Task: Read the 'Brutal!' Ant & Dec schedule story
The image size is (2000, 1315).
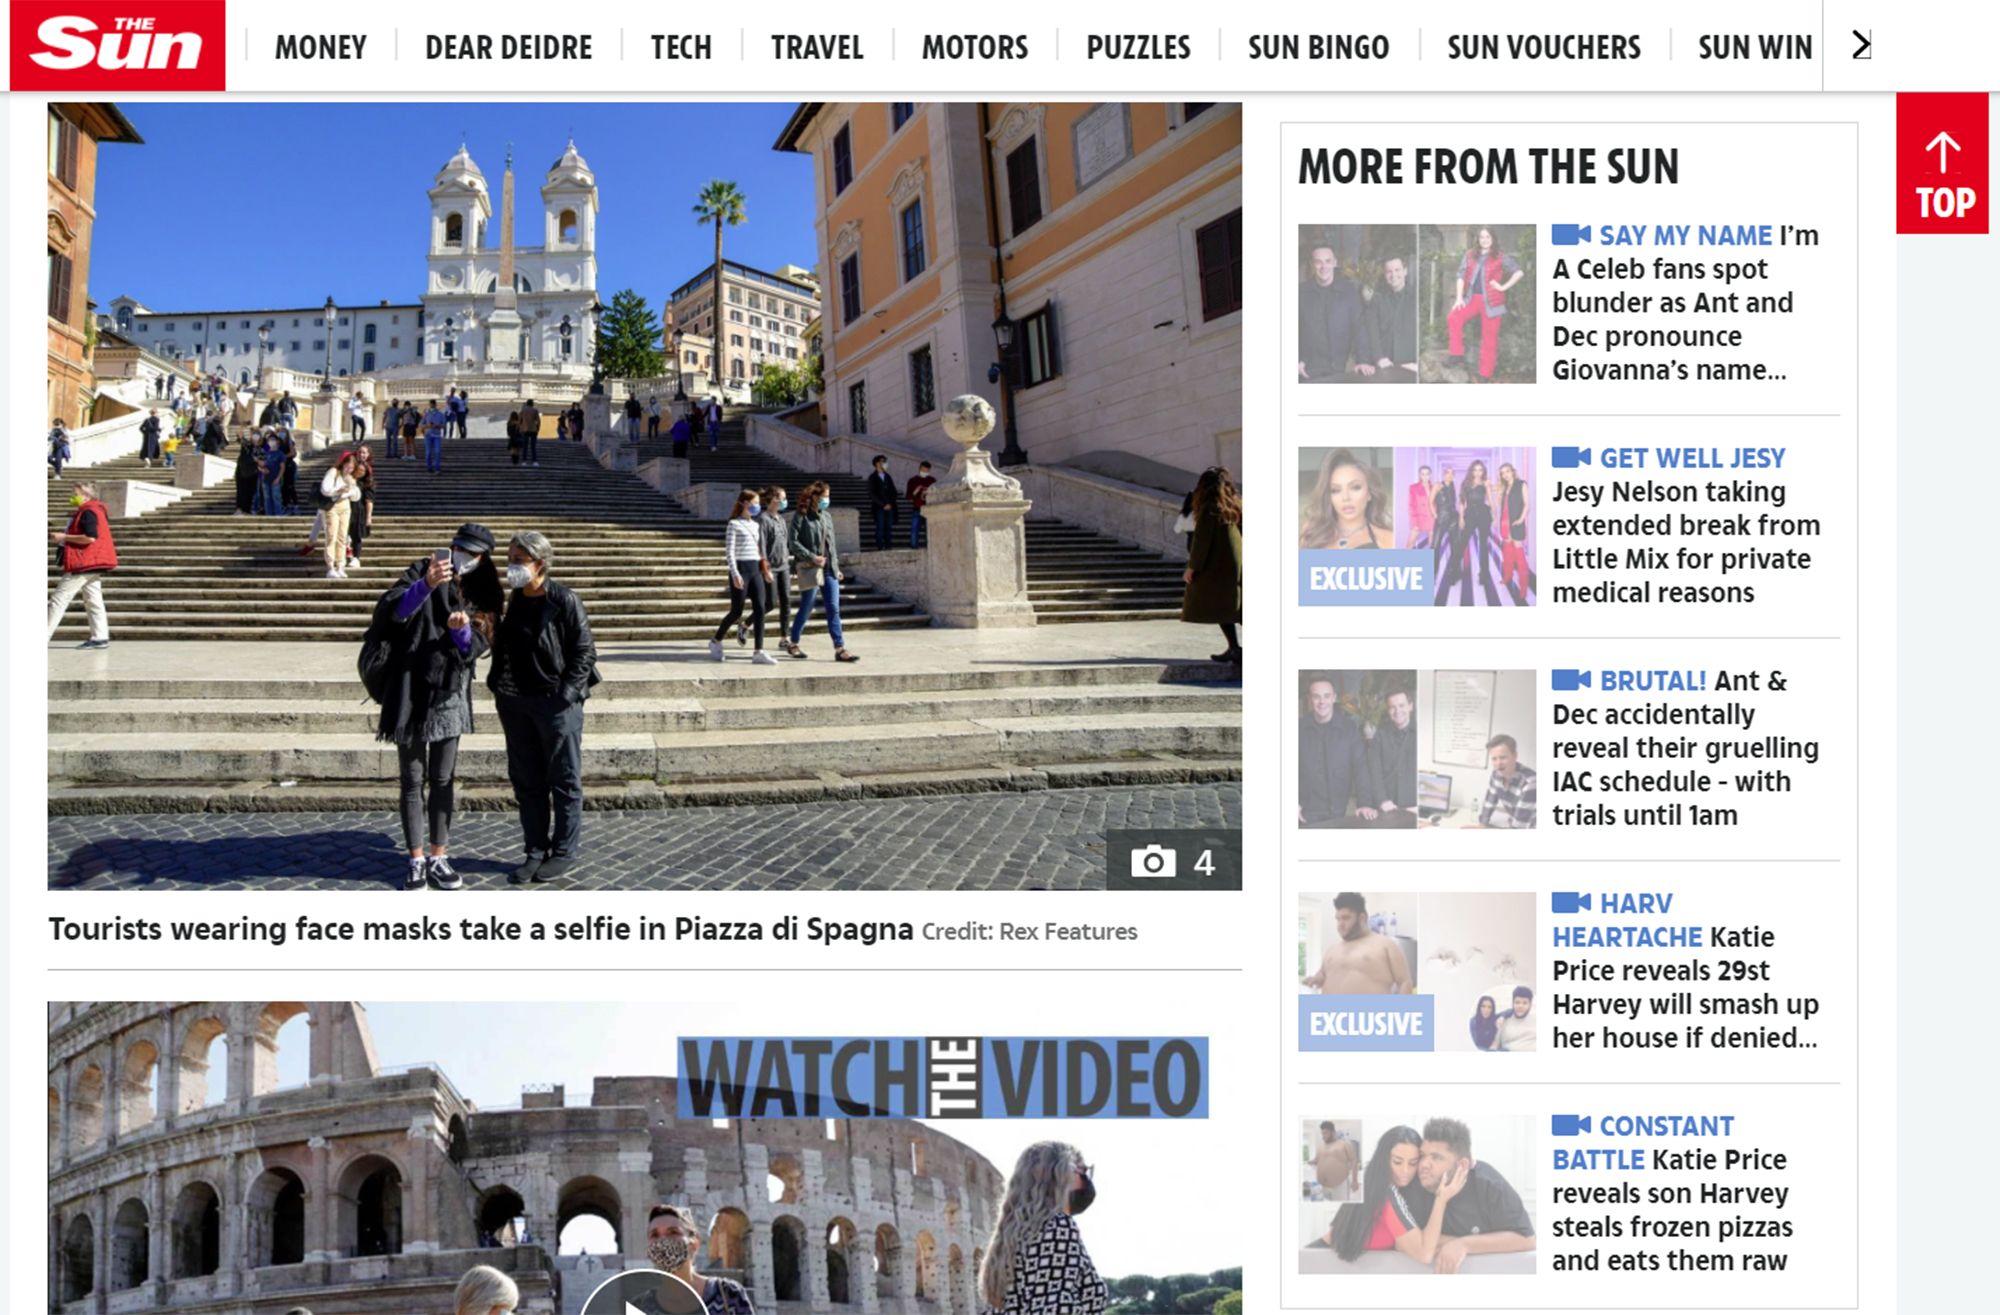Action: pos(1685,748)
